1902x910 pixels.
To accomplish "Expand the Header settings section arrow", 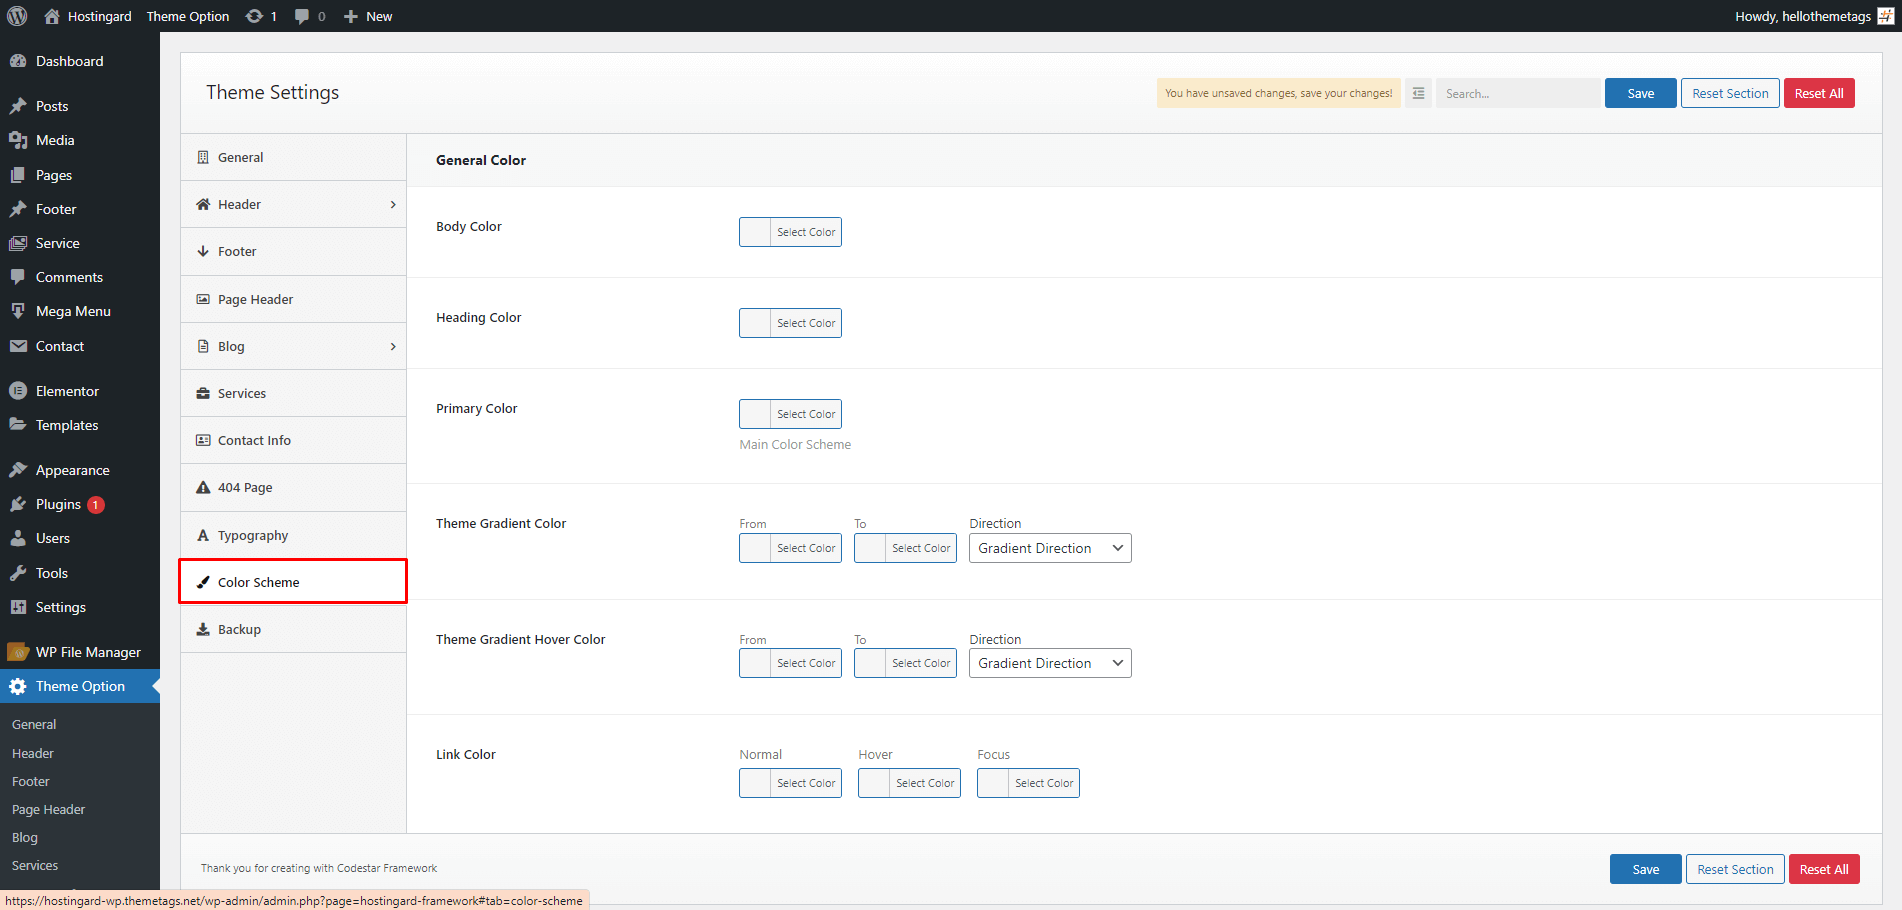I will pyautogui.click(x=393, y=205).
